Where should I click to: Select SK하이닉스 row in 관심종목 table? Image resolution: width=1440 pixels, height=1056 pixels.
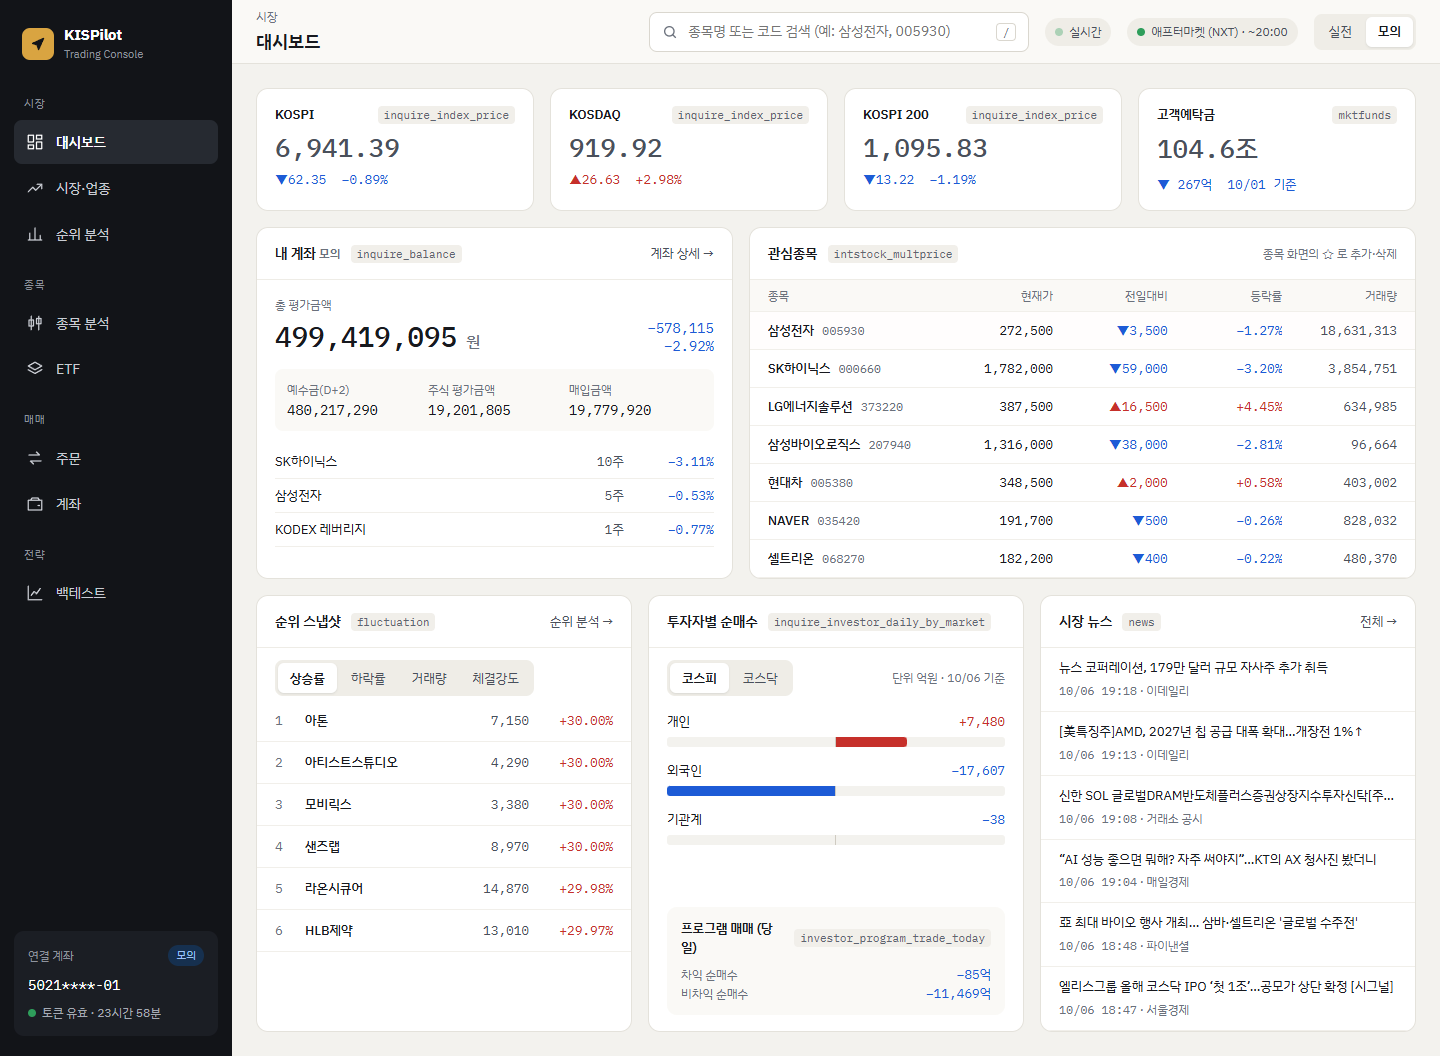tap(1082, 369)
